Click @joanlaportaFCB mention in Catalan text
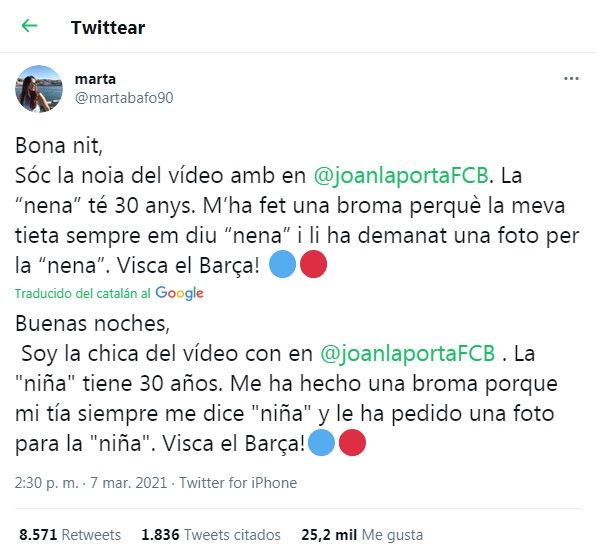The width and height of the screenshot is (596, 559). coord(401,176)
